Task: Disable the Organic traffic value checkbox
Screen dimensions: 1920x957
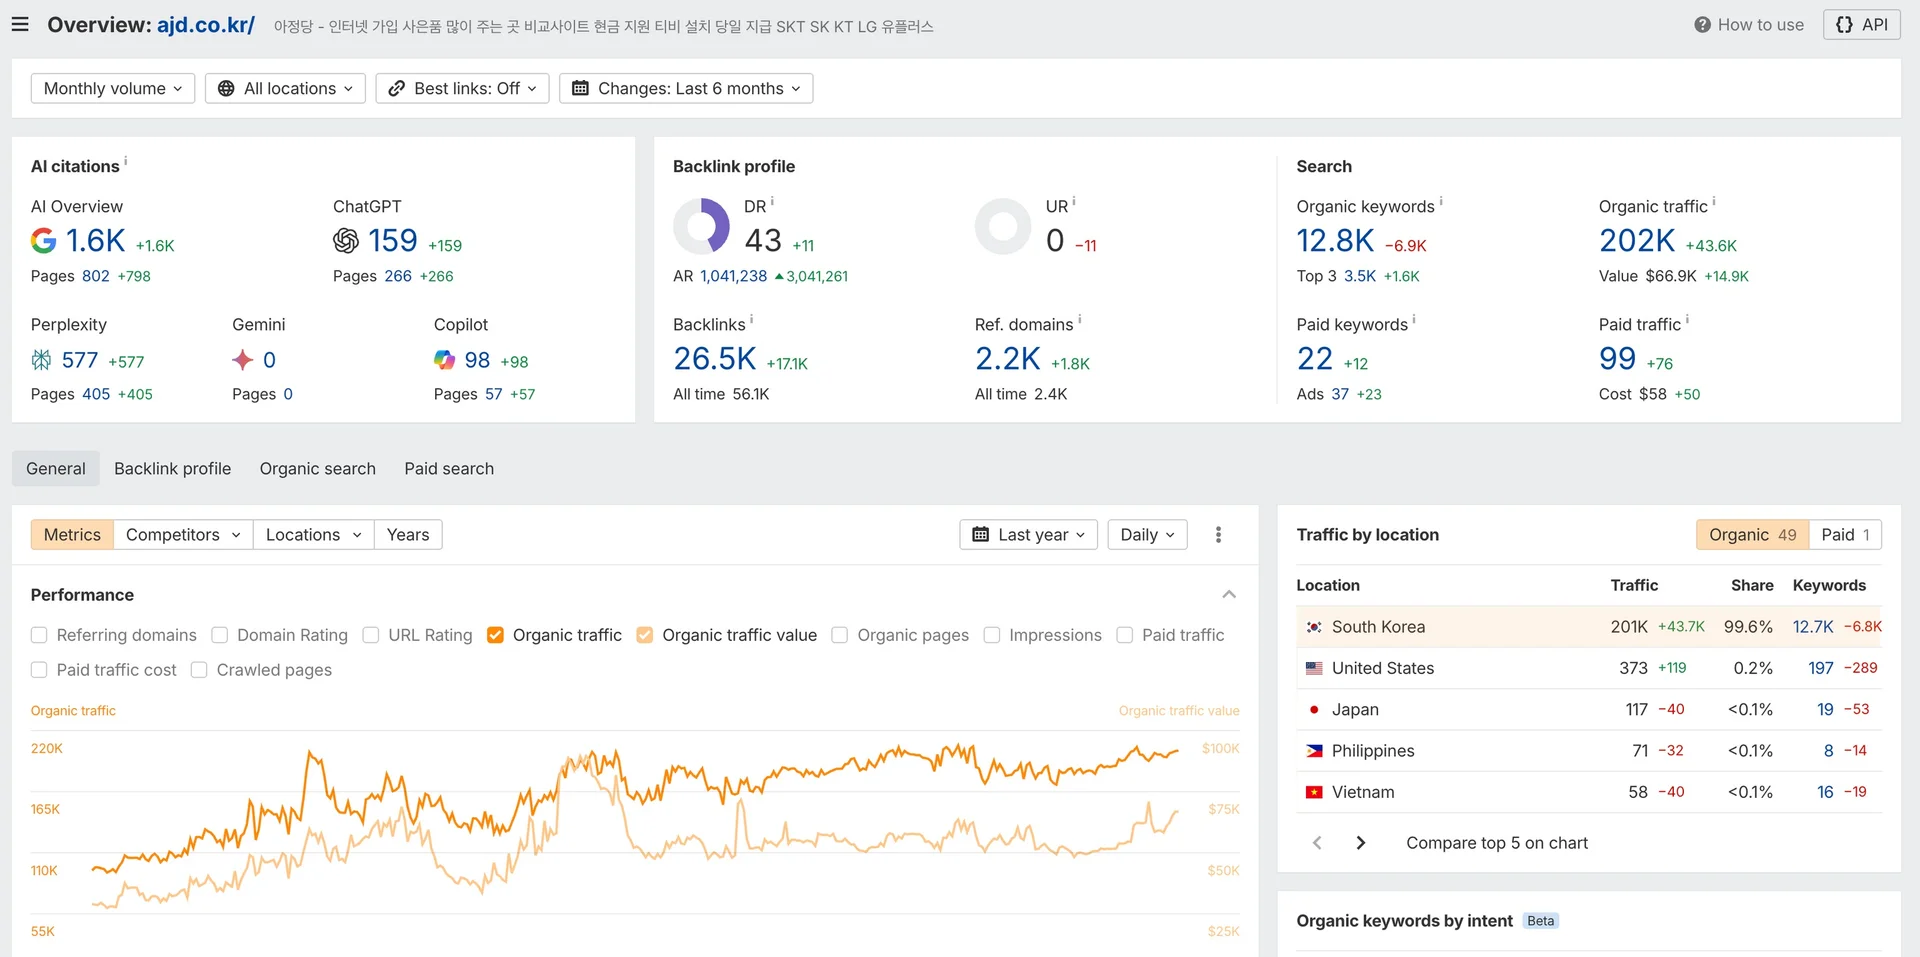Action: (645, 635)
